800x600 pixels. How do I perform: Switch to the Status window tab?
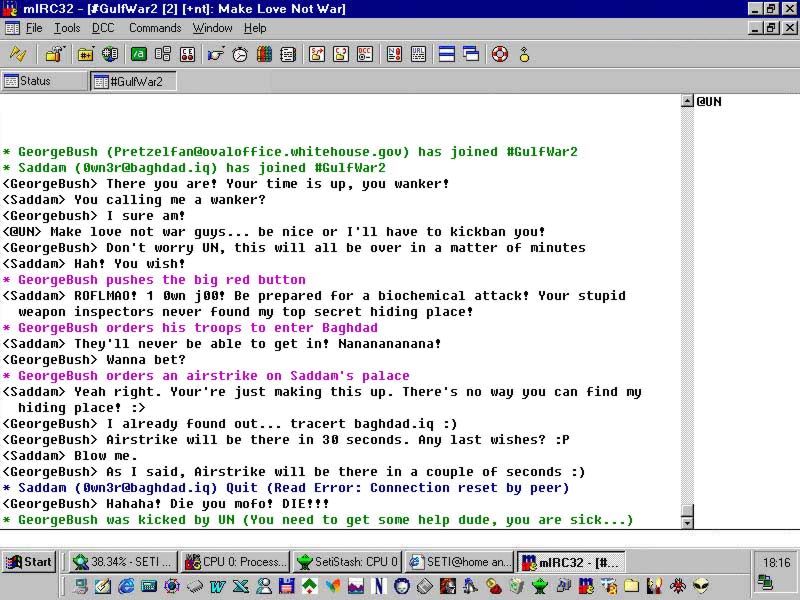point(44,81)
